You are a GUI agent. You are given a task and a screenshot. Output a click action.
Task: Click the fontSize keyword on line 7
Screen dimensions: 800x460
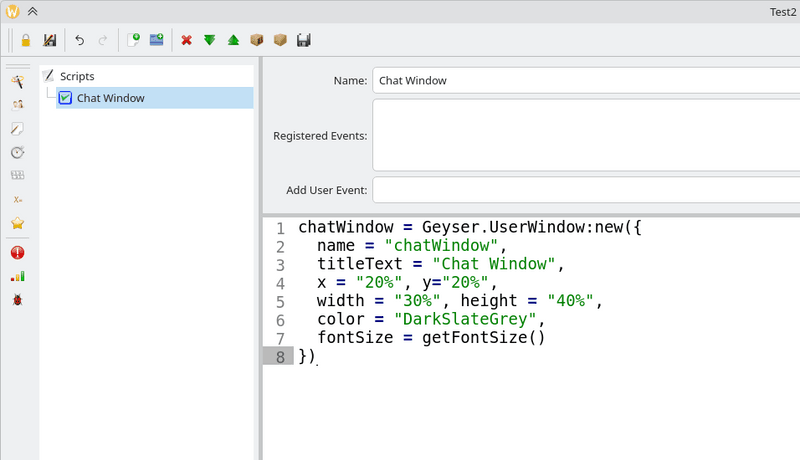coord(355,337)
